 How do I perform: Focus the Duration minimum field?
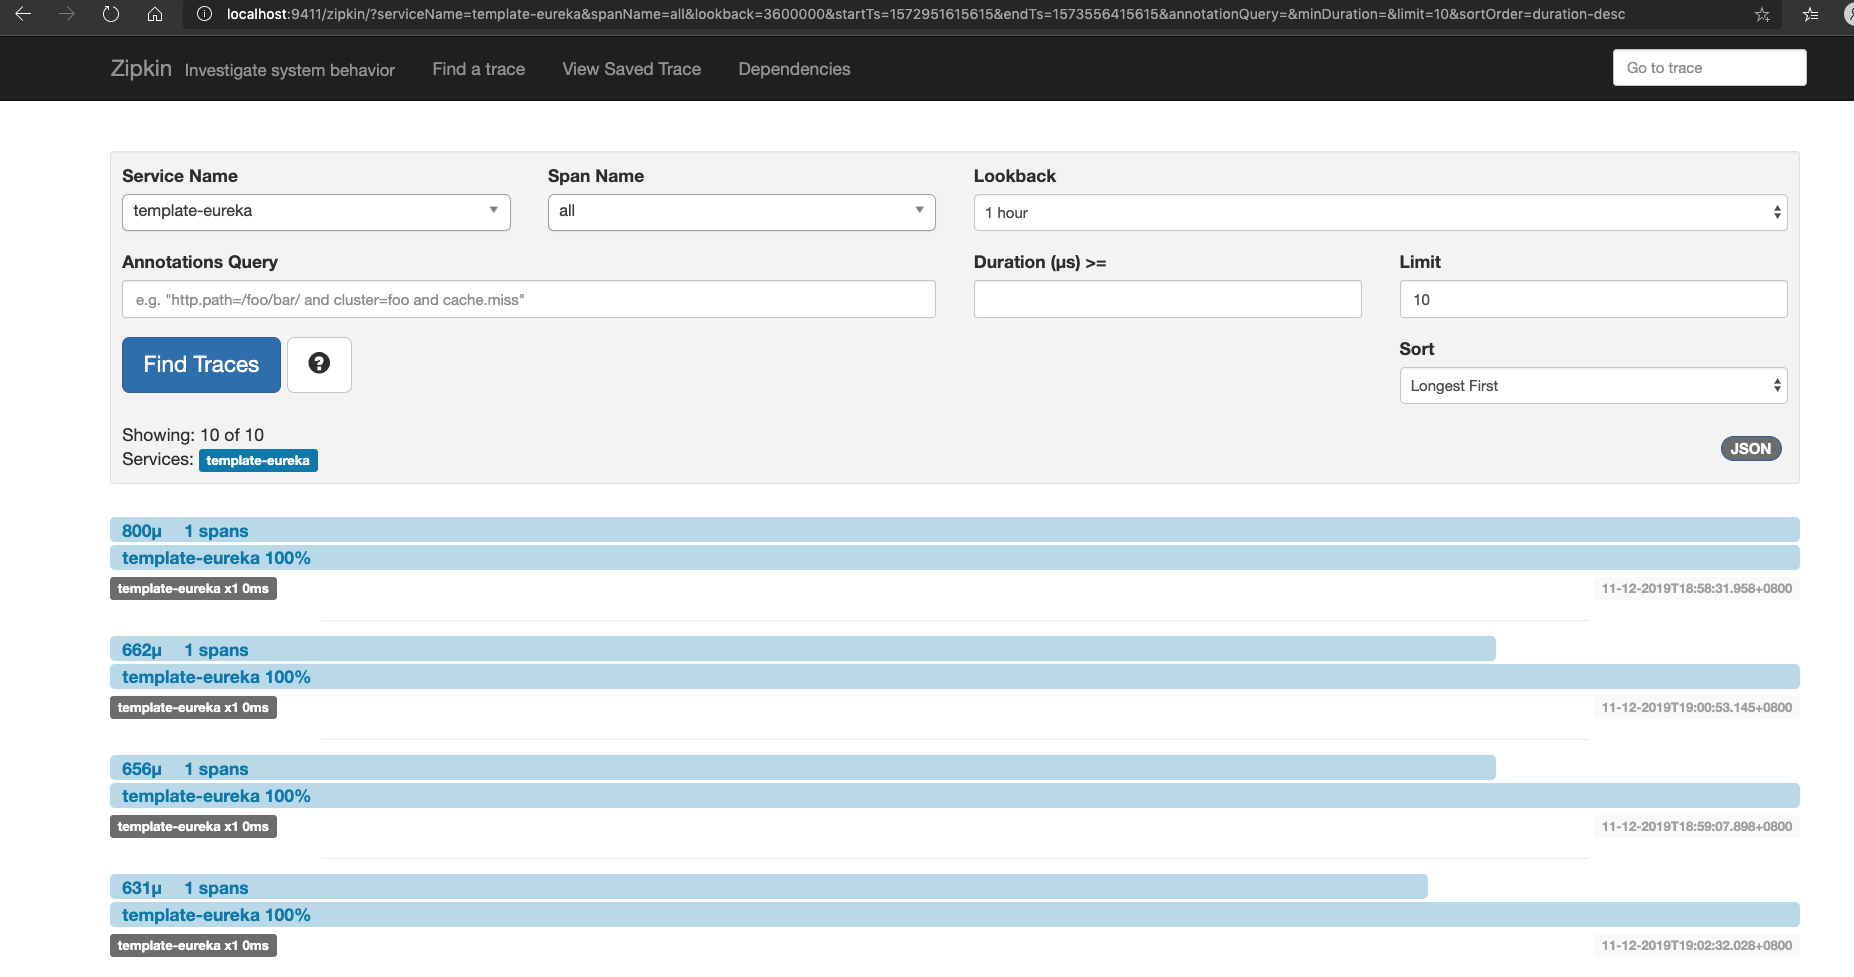click(1167, 299)
